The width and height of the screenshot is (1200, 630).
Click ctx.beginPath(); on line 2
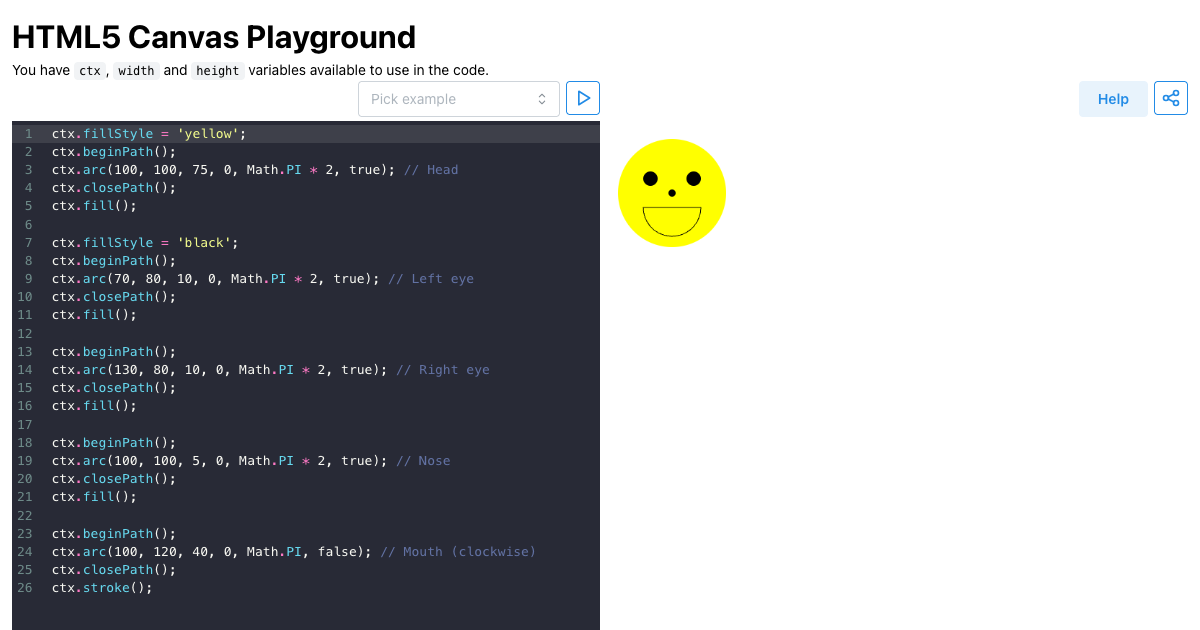[114, 152]
